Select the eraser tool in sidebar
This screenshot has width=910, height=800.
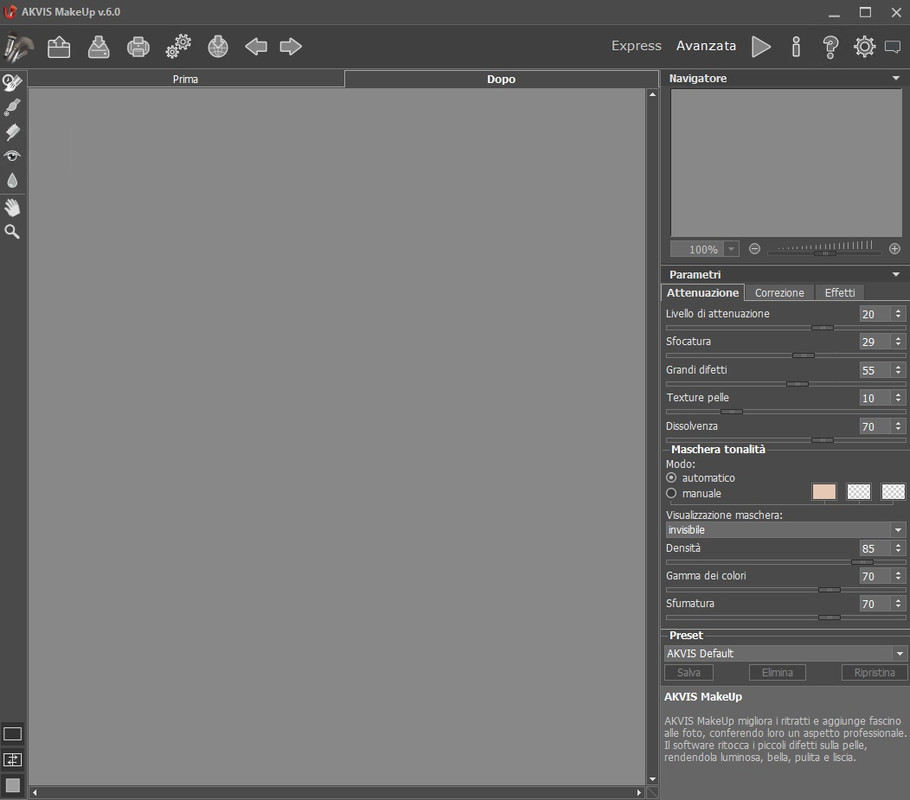[x=12, y=132]
